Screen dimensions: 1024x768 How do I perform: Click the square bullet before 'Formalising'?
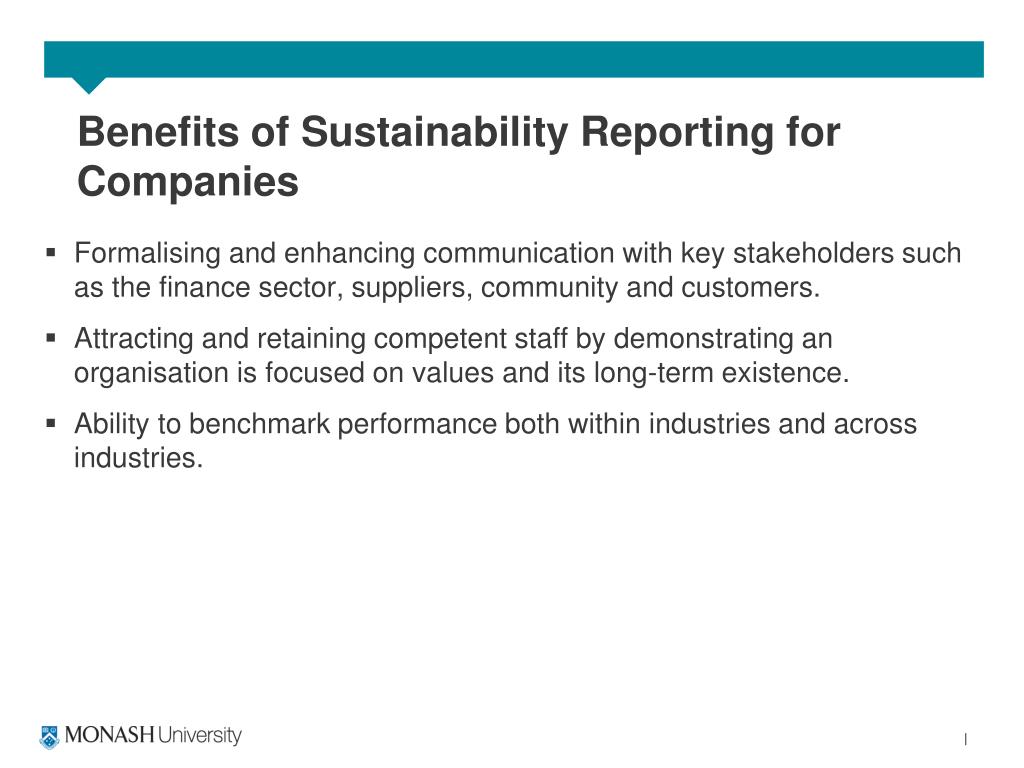[51, 252]
